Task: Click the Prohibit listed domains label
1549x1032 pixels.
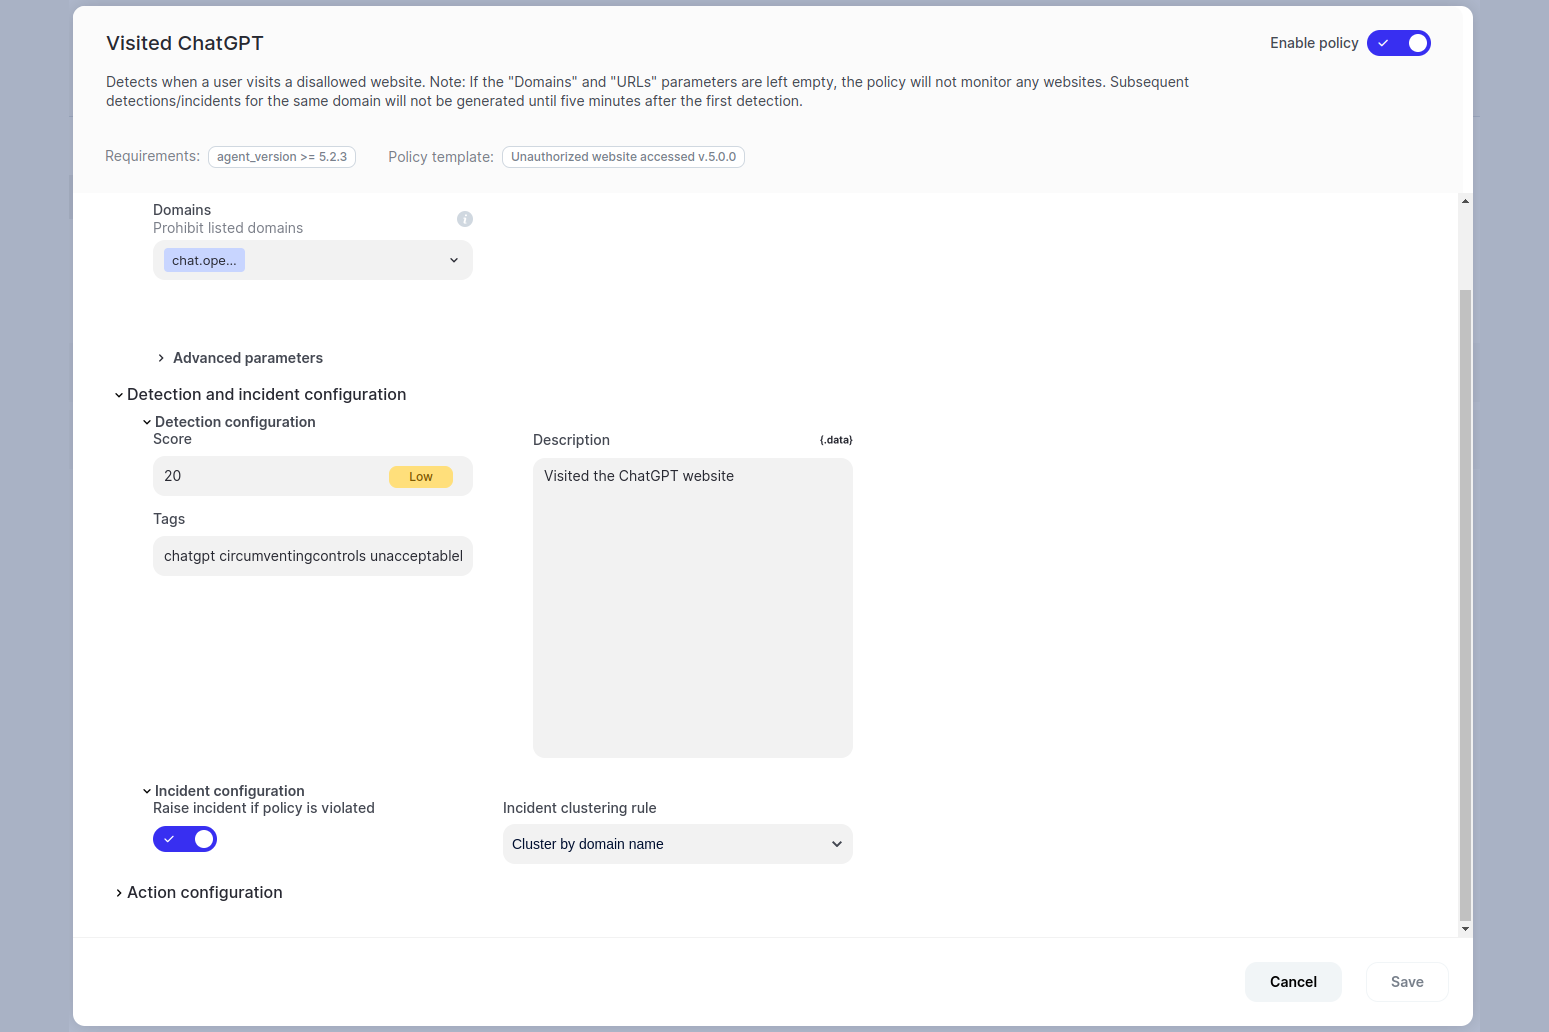Action: click(228, 228)
